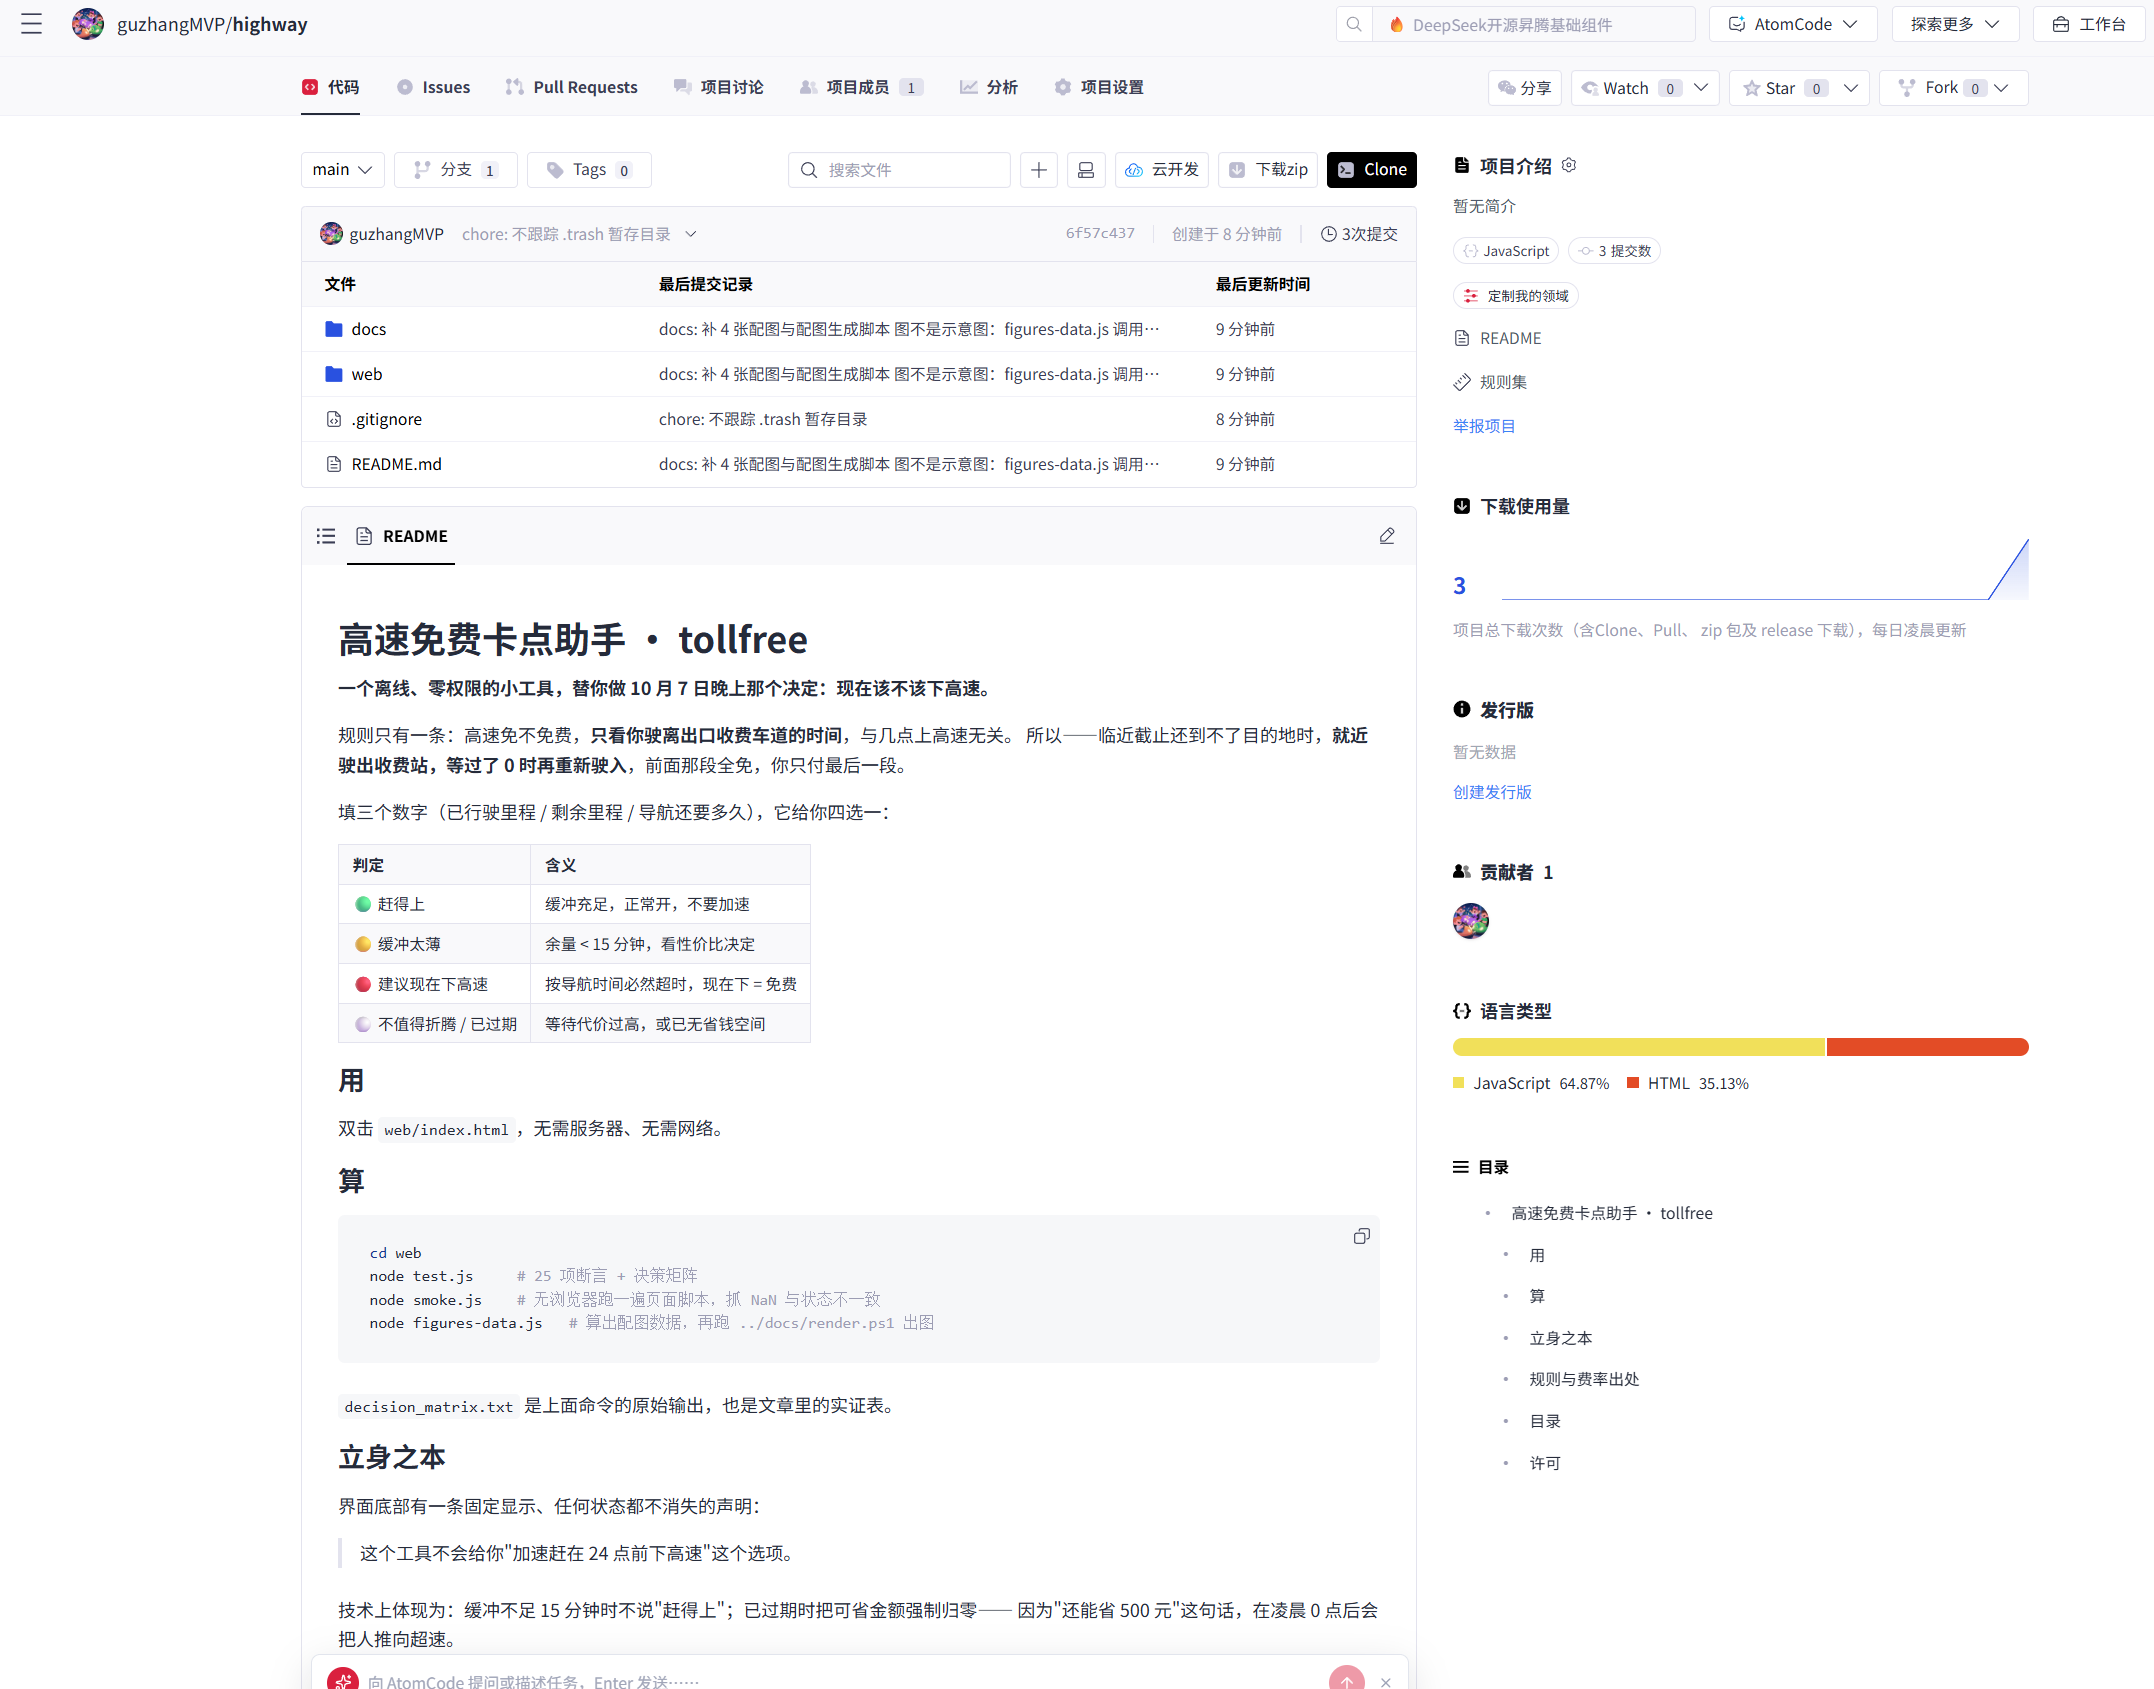Jump to 立身之本 in table of contents

tap(1560, 1338)
